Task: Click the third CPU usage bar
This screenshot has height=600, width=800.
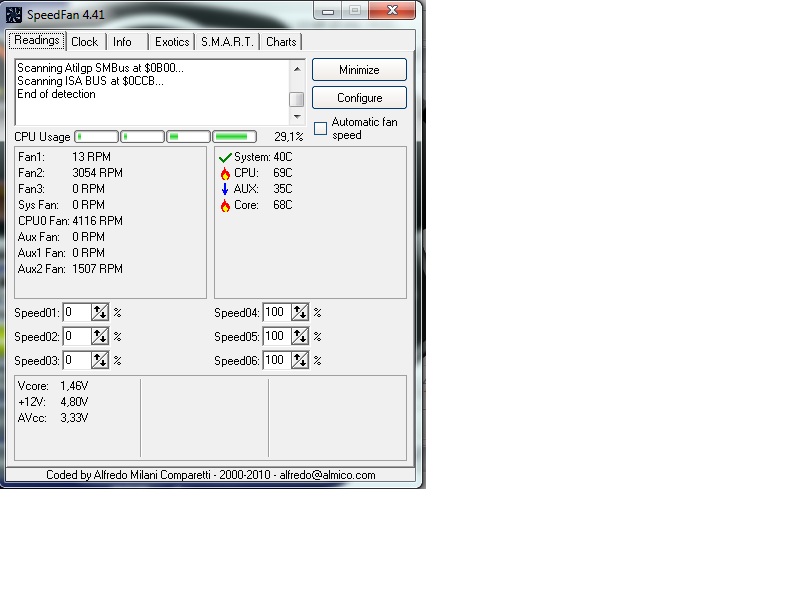Action: [x=188, y=137]
